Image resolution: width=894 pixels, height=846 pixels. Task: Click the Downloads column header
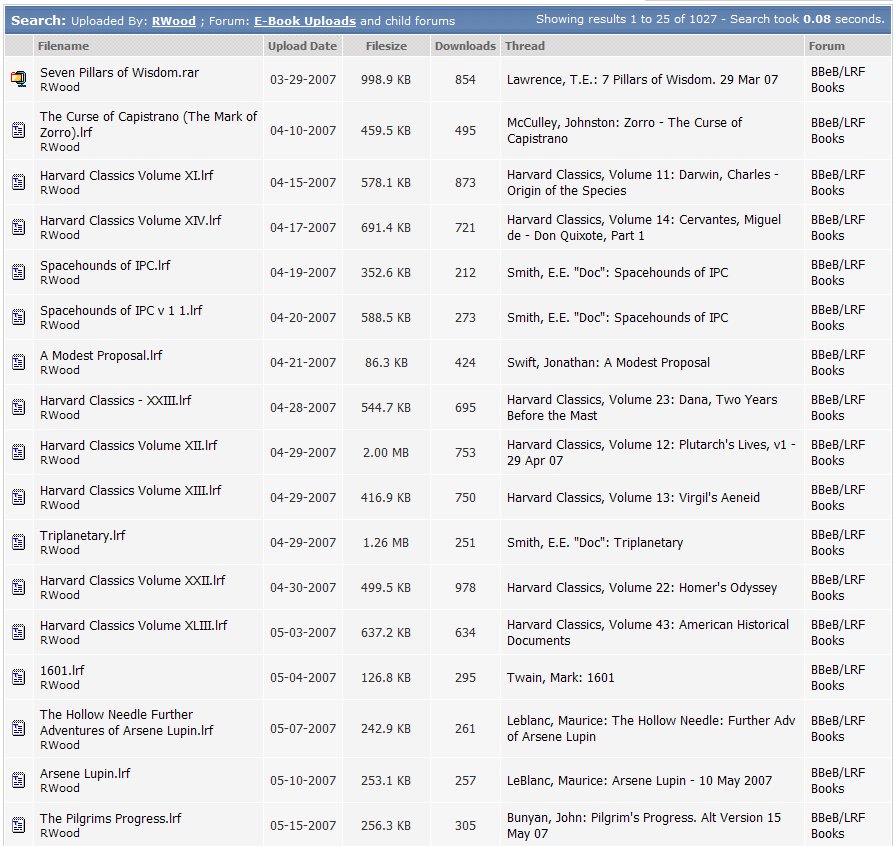click(x=465, y=46)
